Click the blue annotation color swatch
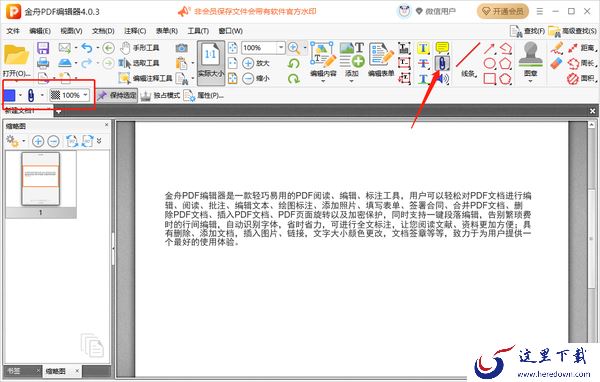Image resolution: width=600 pixels, height=382 pixels. coord(10,95)
